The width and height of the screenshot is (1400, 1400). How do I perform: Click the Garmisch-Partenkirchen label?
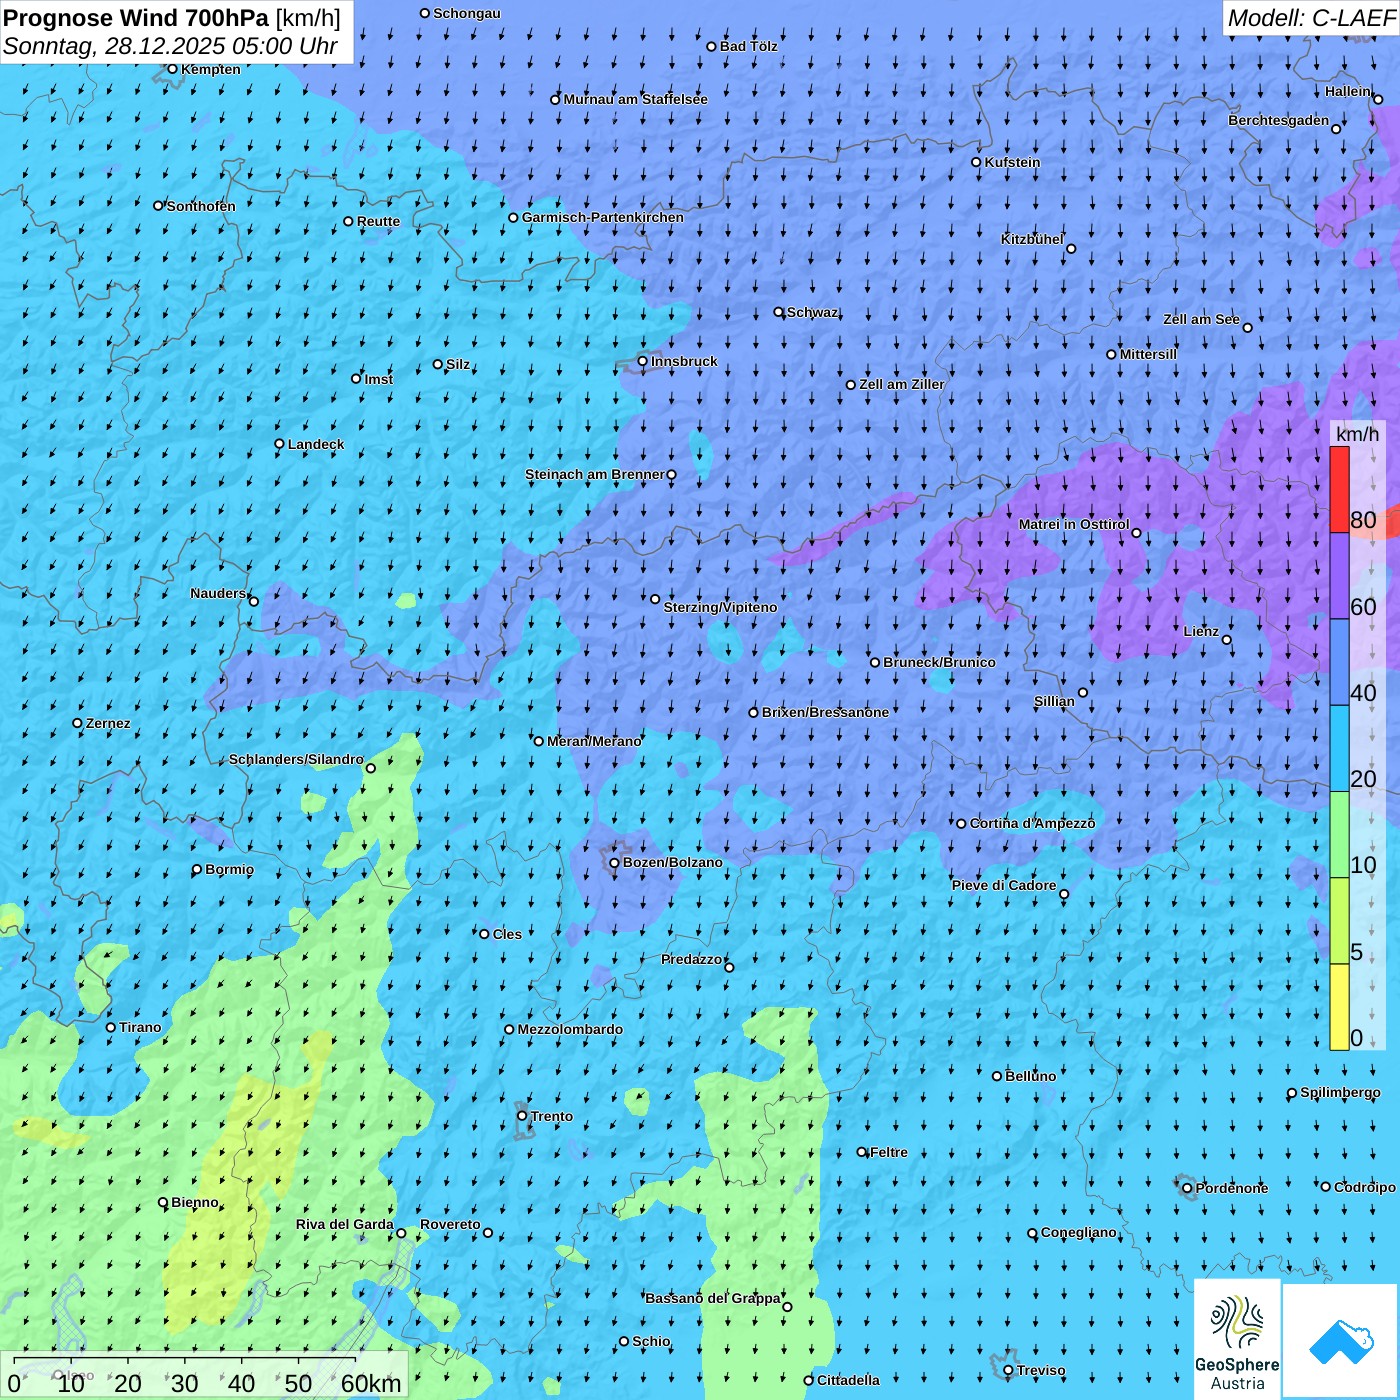[x=603, y=217]
